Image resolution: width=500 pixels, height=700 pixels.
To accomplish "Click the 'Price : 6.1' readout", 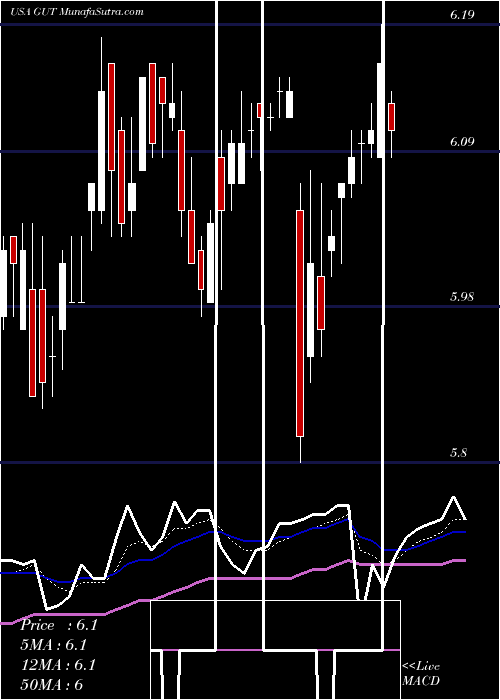I will pyautogui.click(x=59, y=625).
